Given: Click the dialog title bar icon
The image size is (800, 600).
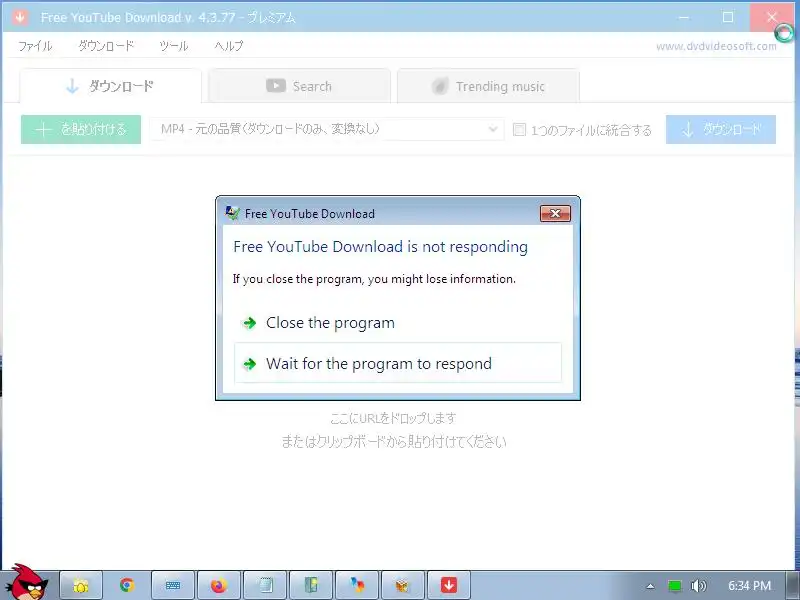Looking at the screenshot, I should point(233,213).
